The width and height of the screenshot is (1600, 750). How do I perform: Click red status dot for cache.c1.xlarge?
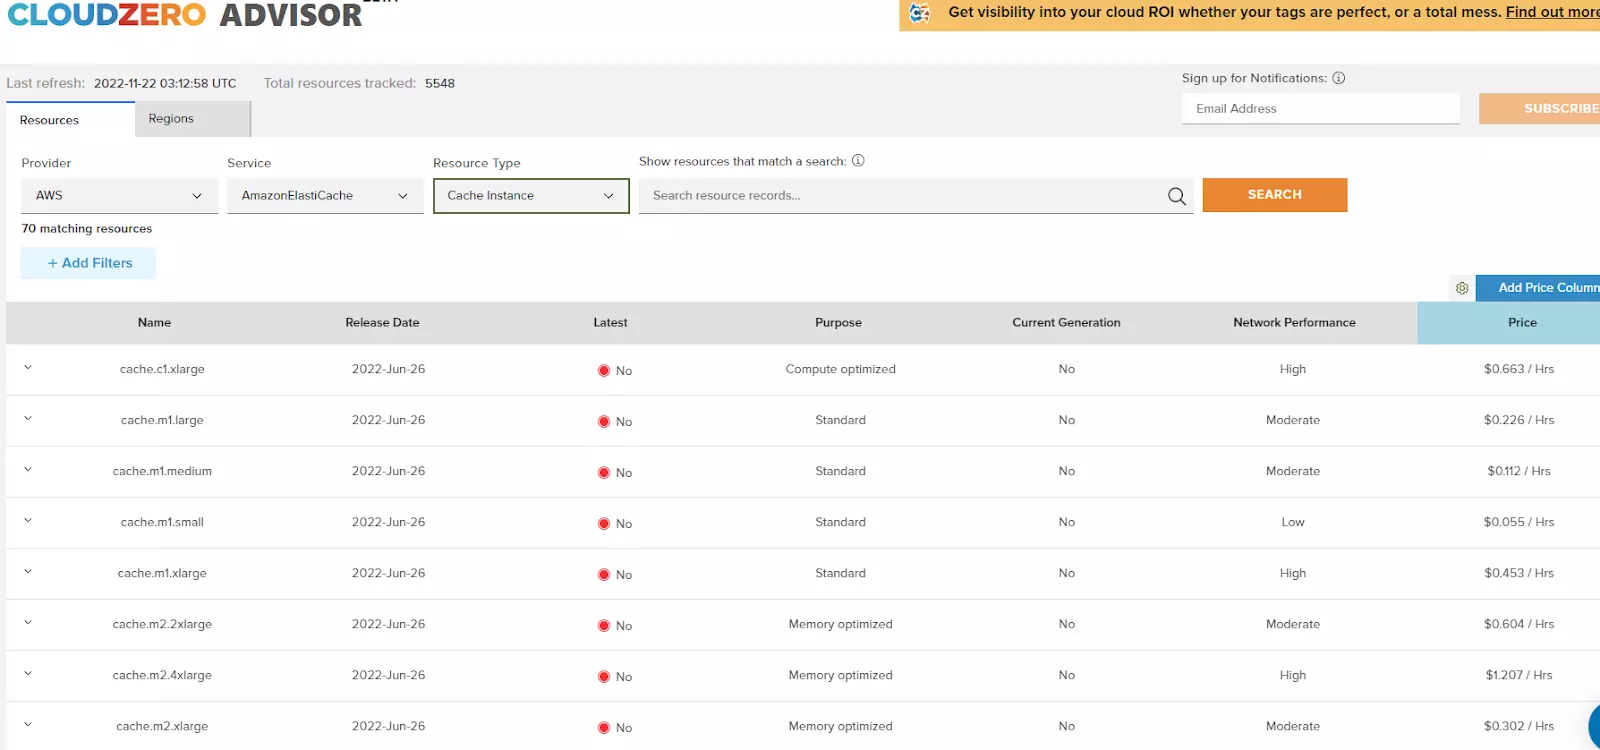604,371
